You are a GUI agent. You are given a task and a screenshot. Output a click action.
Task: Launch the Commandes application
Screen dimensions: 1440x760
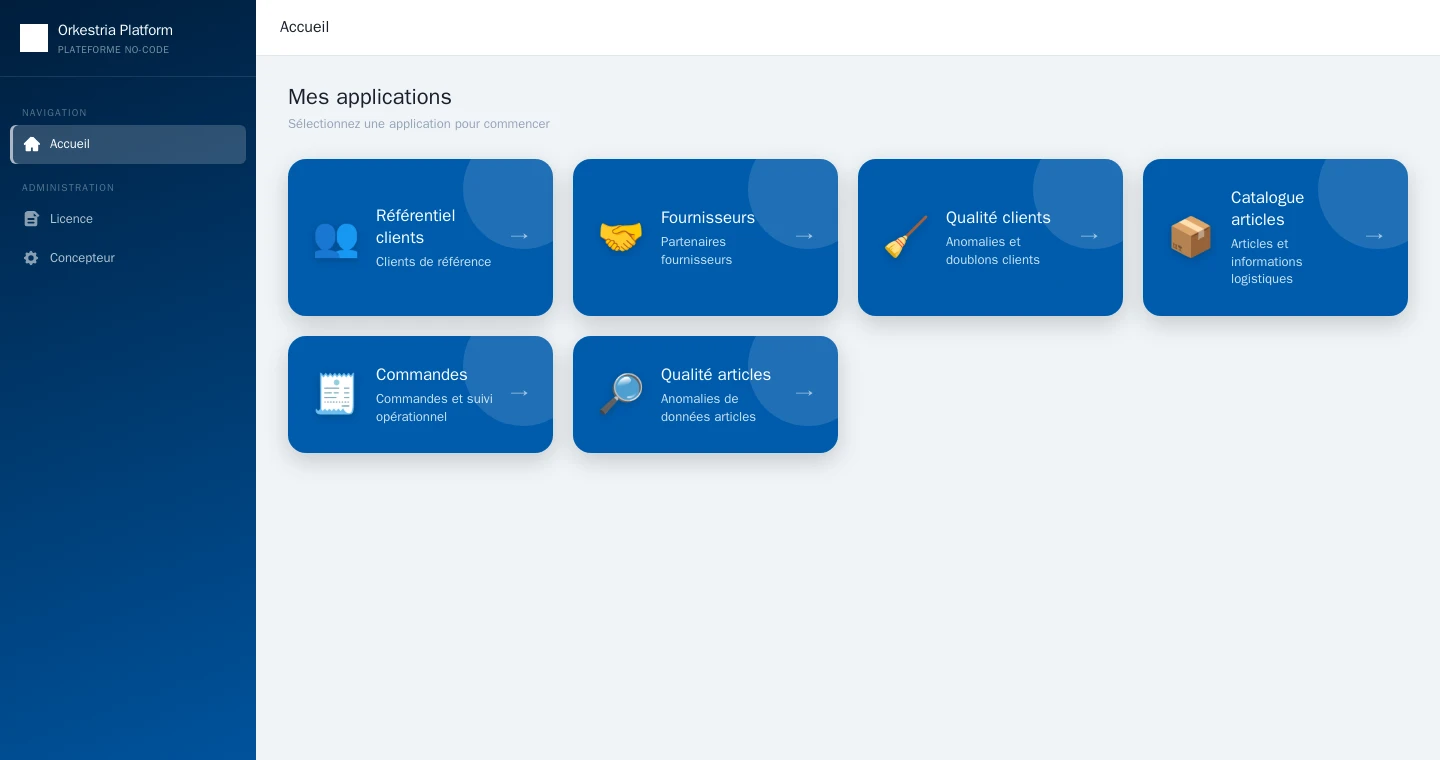tap(420, 394)
